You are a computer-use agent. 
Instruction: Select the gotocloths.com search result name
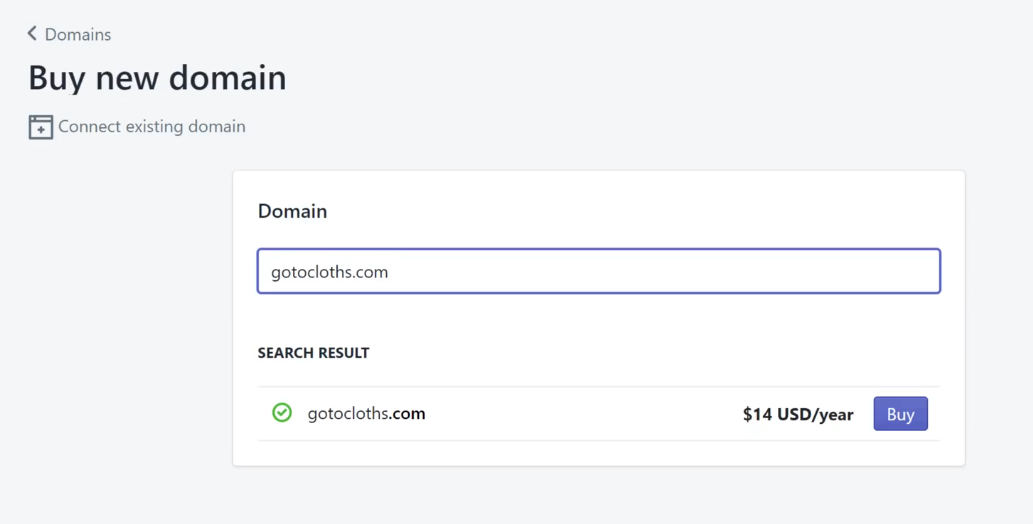(x=366, y=413)
